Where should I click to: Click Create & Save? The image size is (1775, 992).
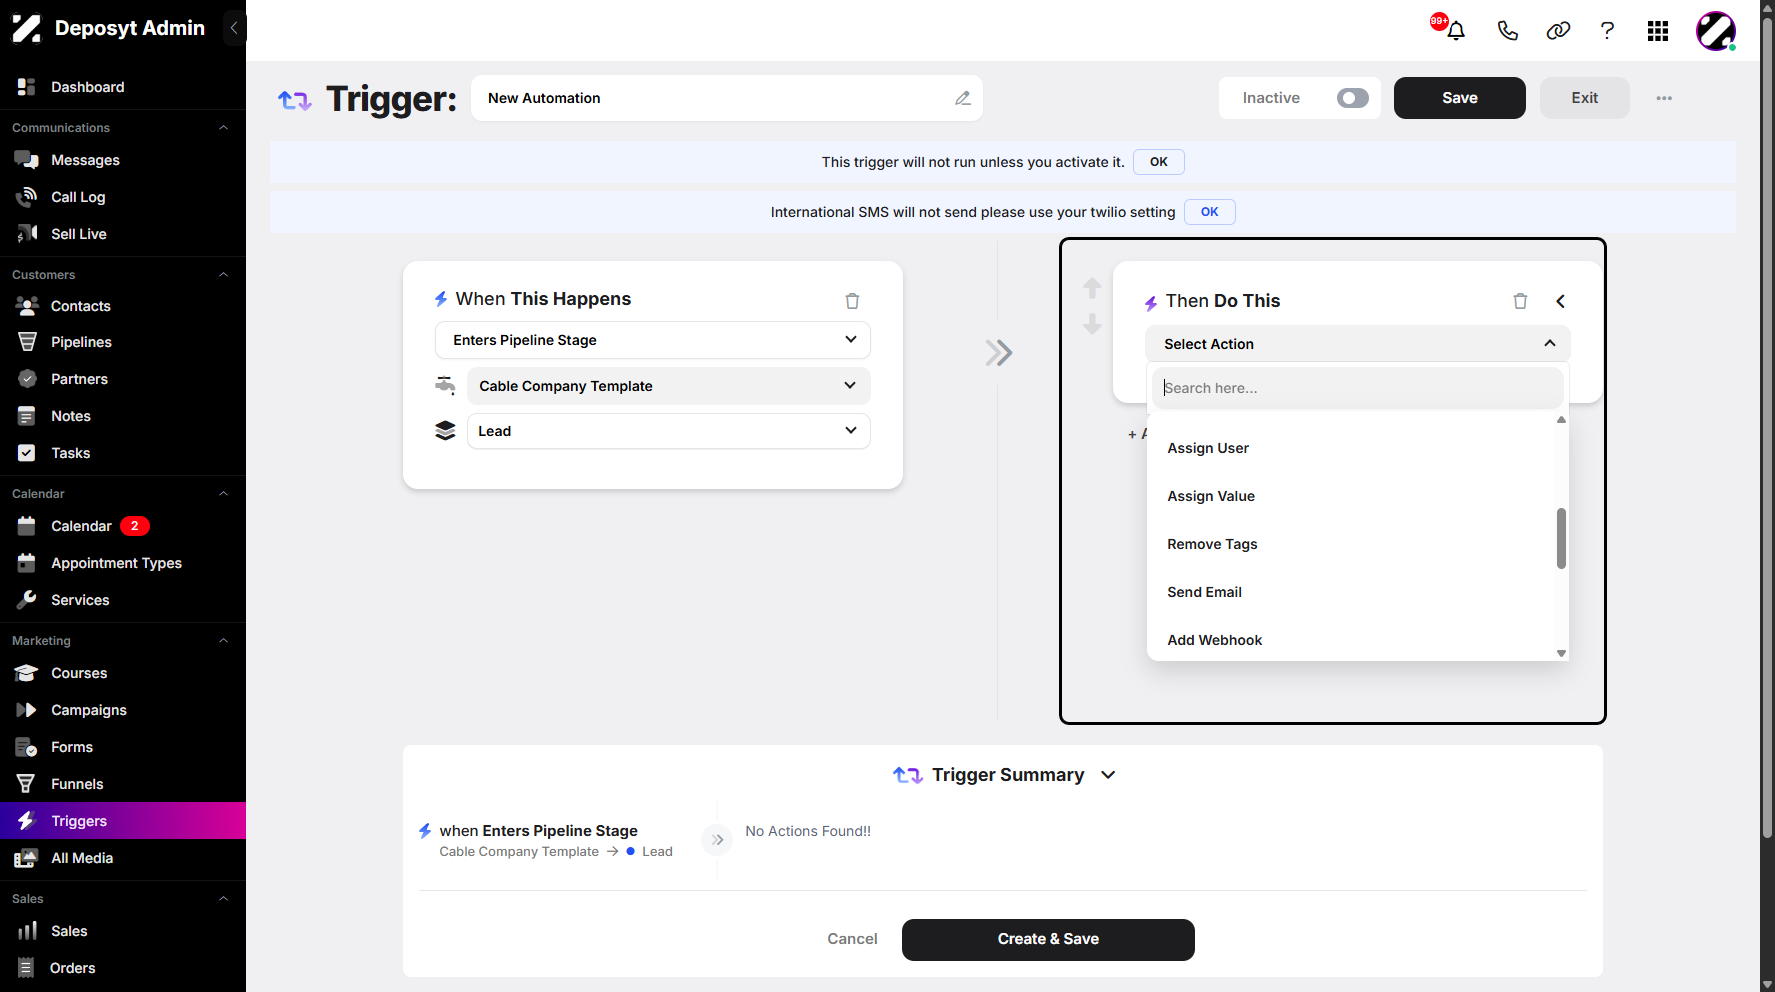(1048, 940)
